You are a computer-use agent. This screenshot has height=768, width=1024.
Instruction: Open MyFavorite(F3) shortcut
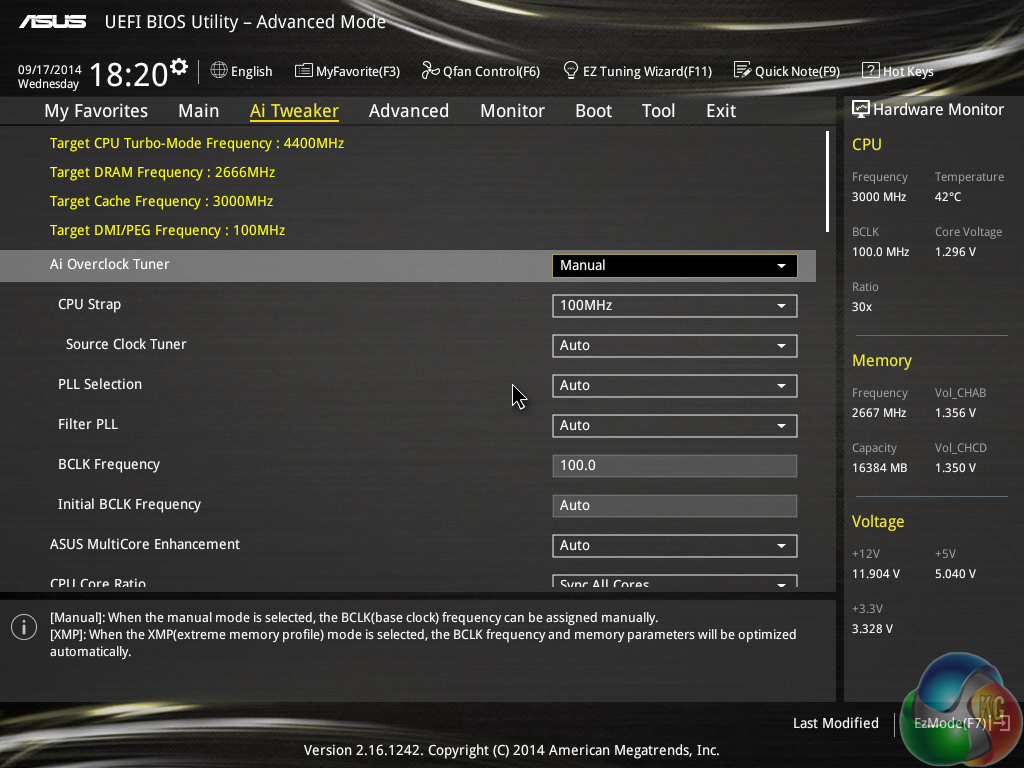click(x=347, y=71)
